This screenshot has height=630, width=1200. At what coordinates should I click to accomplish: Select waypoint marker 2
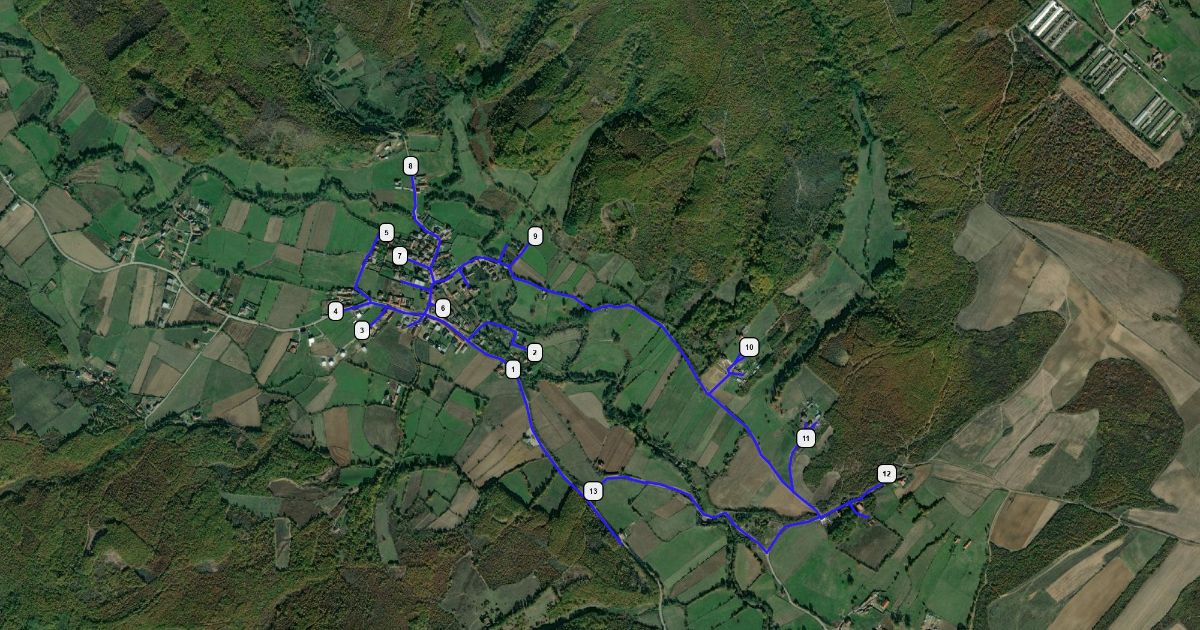535,352
